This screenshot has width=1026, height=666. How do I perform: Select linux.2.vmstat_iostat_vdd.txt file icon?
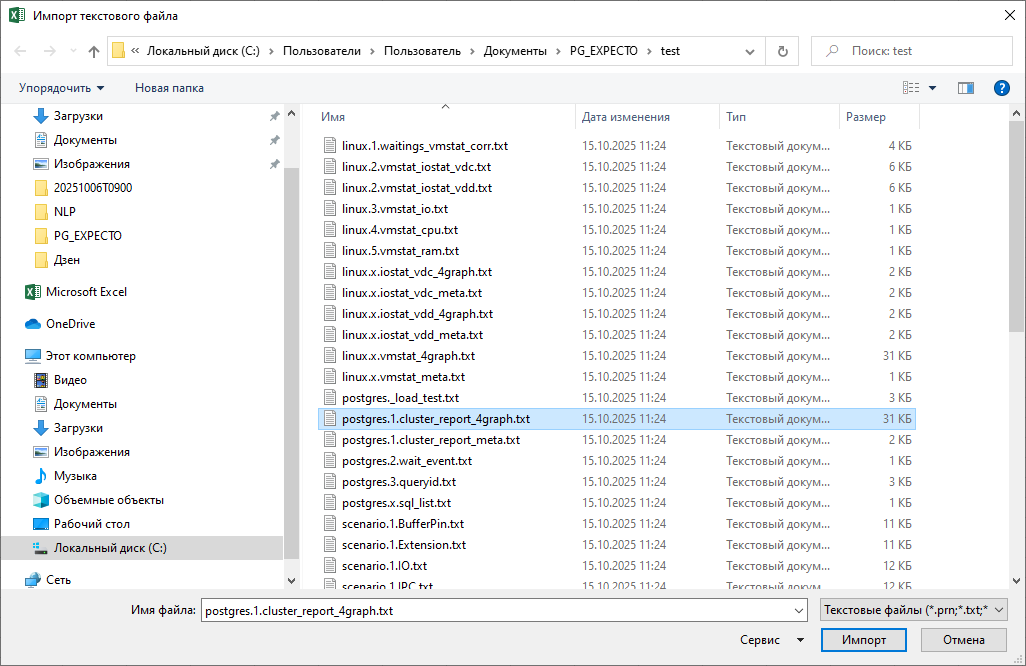pyautogui.click(x=330, y=188)
